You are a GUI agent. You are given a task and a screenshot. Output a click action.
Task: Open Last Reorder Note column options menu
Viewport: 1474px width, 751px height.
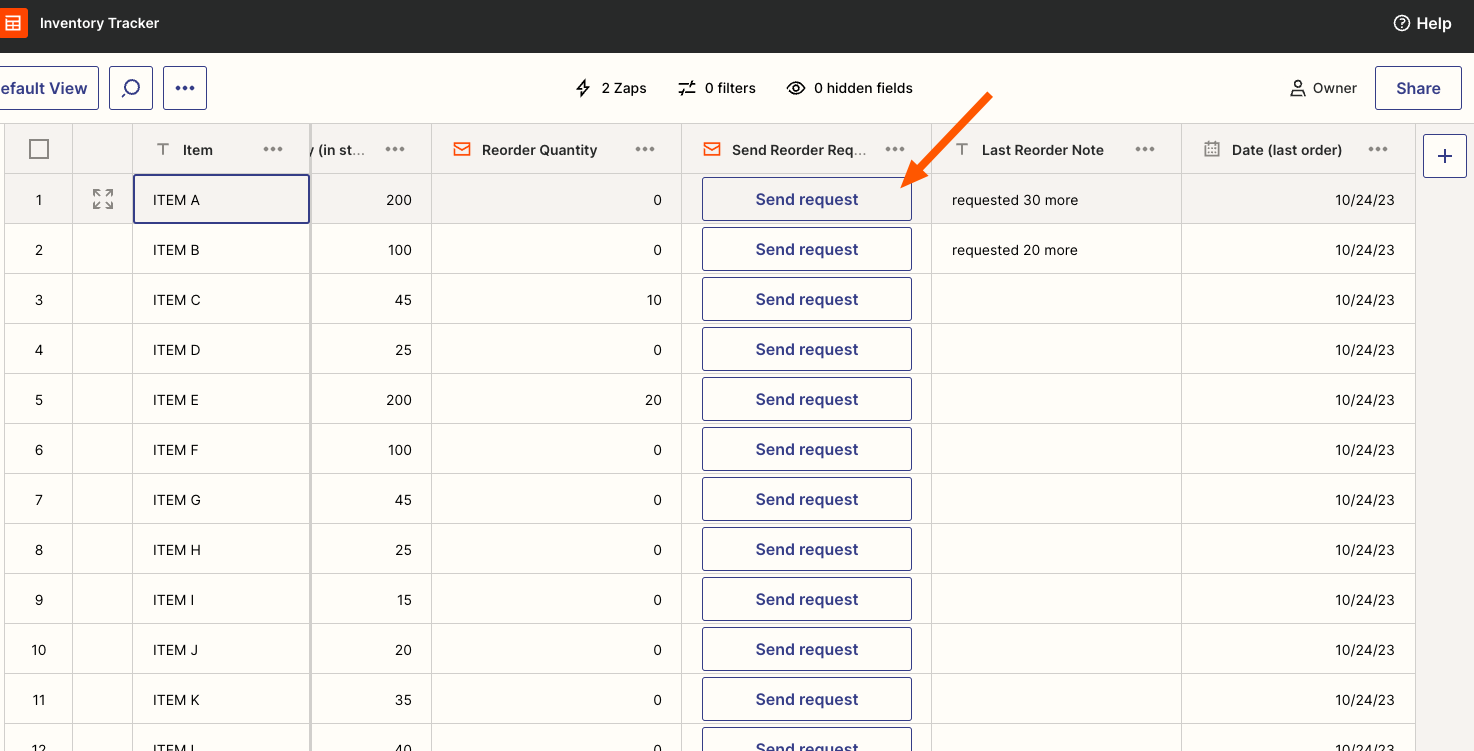point(1145,149)
